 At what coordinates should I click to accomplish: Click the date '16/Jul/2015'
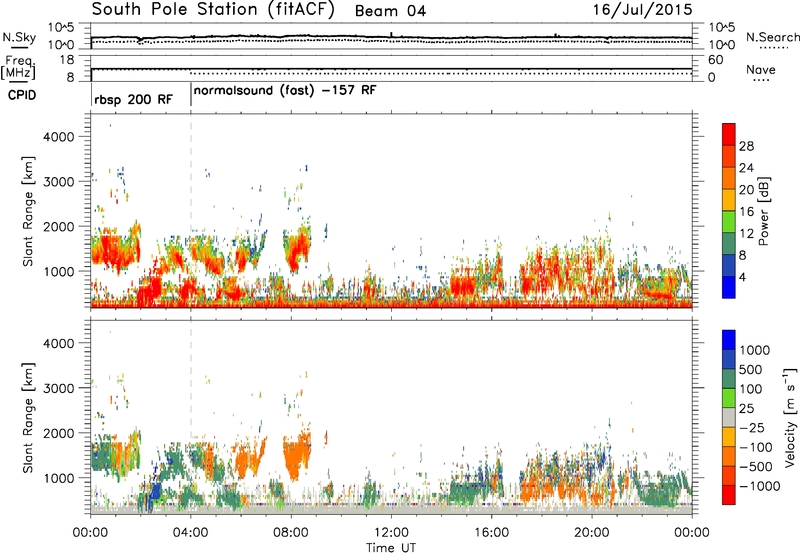coord(642,9)
